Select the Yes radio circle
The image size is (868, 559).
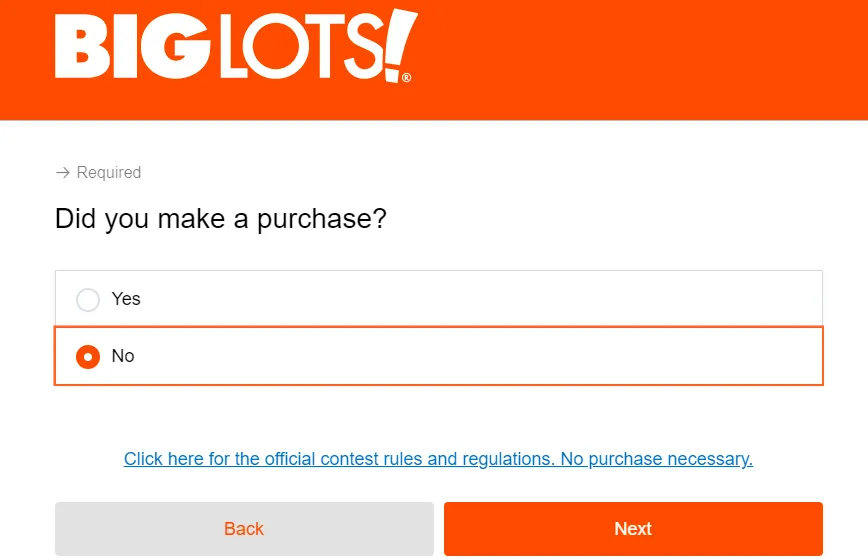[x=88, y=299]
